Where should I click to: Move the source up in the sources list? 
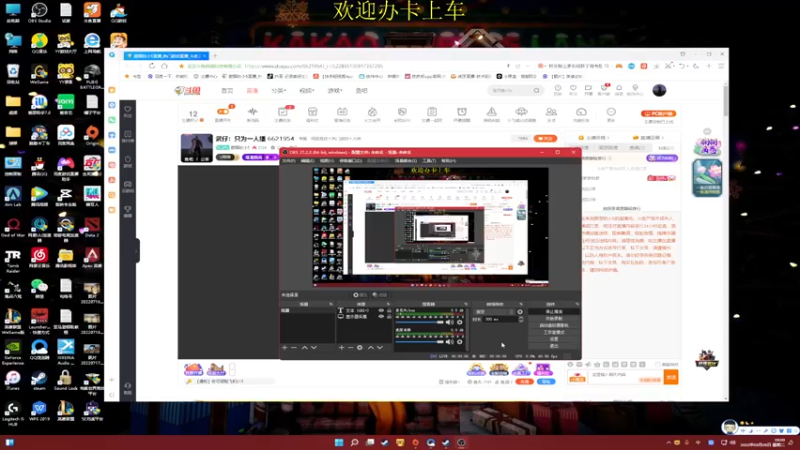point(371,347)
